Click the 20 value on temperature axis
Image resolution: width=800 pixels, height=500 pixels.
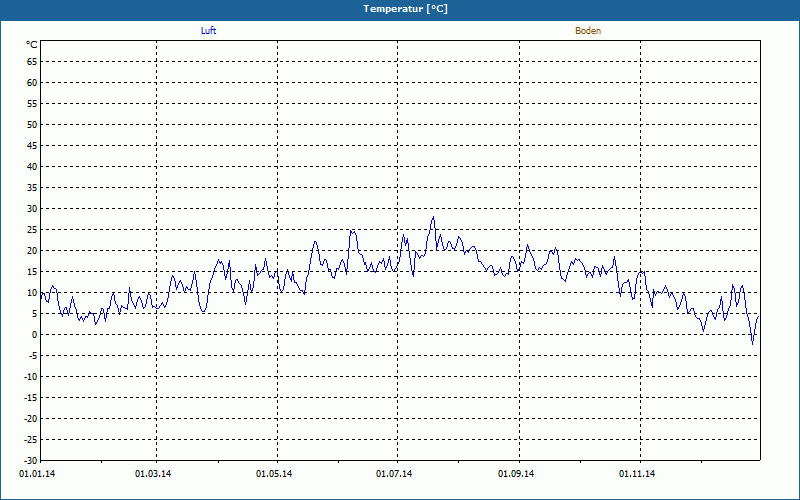[32, 251]
